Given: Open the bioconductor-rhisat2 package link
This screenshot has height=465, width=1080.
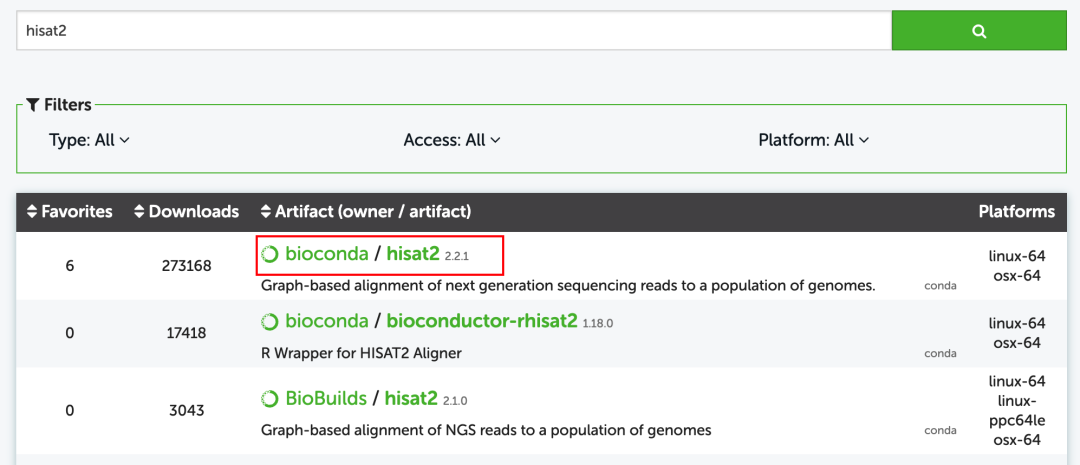Looking at the screenshot, I should pos(482,322).
